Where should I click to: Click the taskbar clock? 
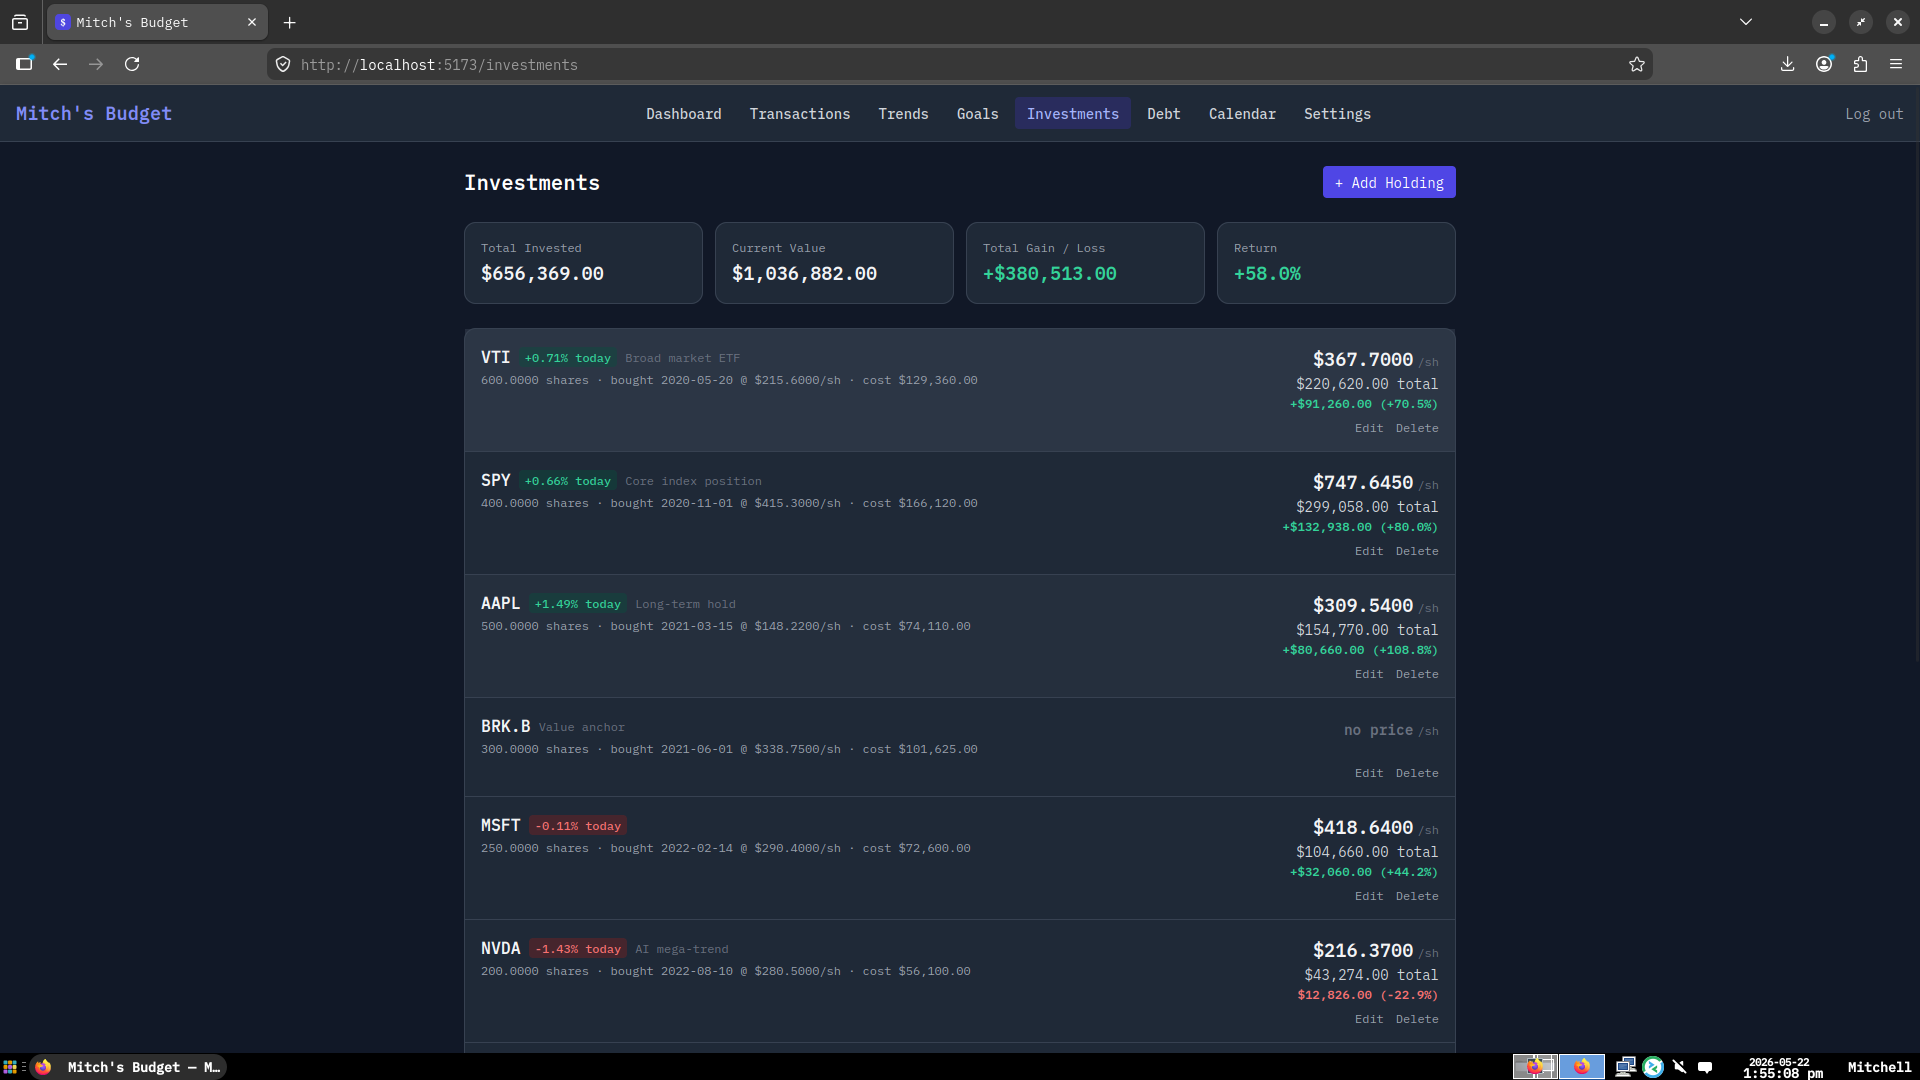[1782, 1067]
